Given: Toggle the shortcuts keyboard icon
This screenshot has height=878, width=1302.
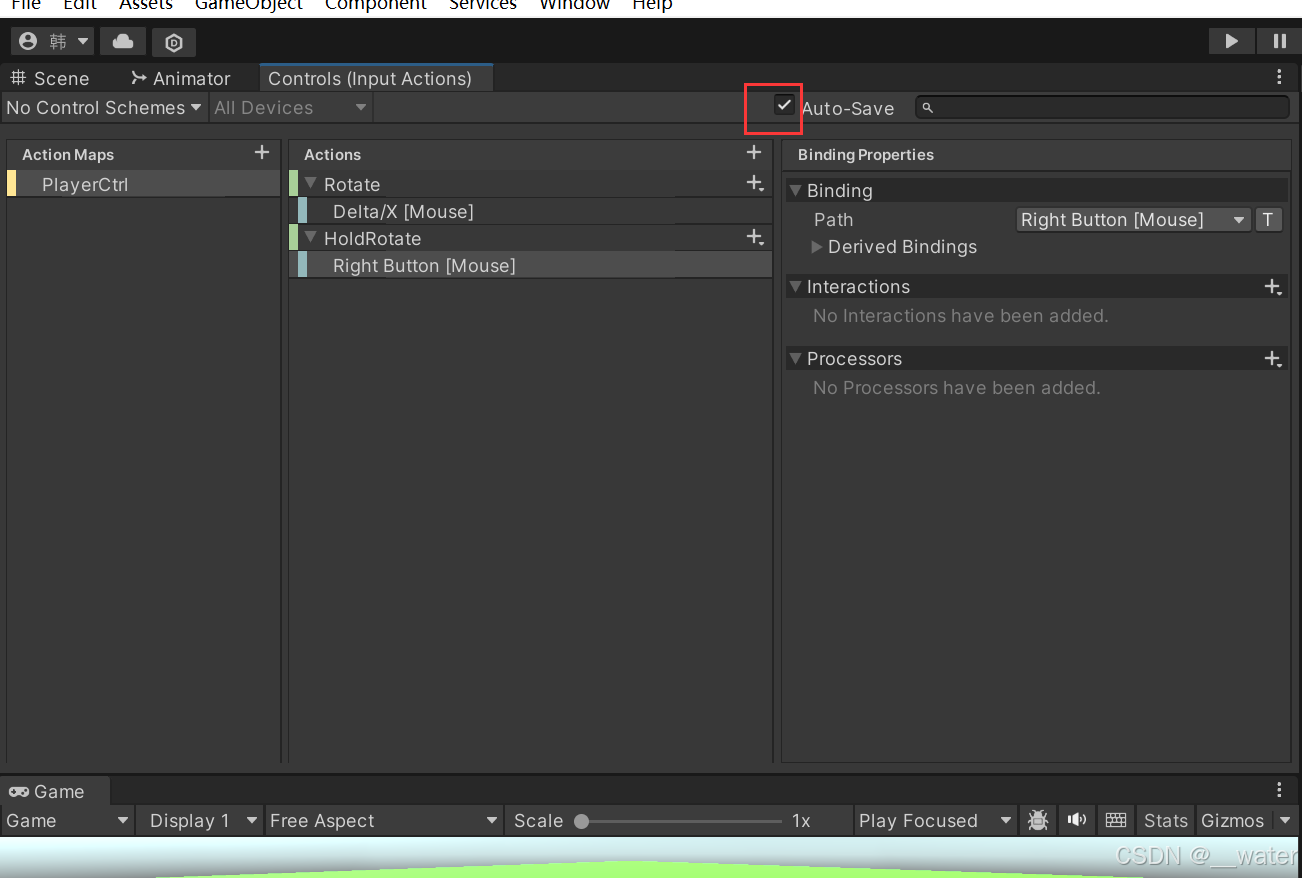Looking at the screenshot, I should (1116, 820).
